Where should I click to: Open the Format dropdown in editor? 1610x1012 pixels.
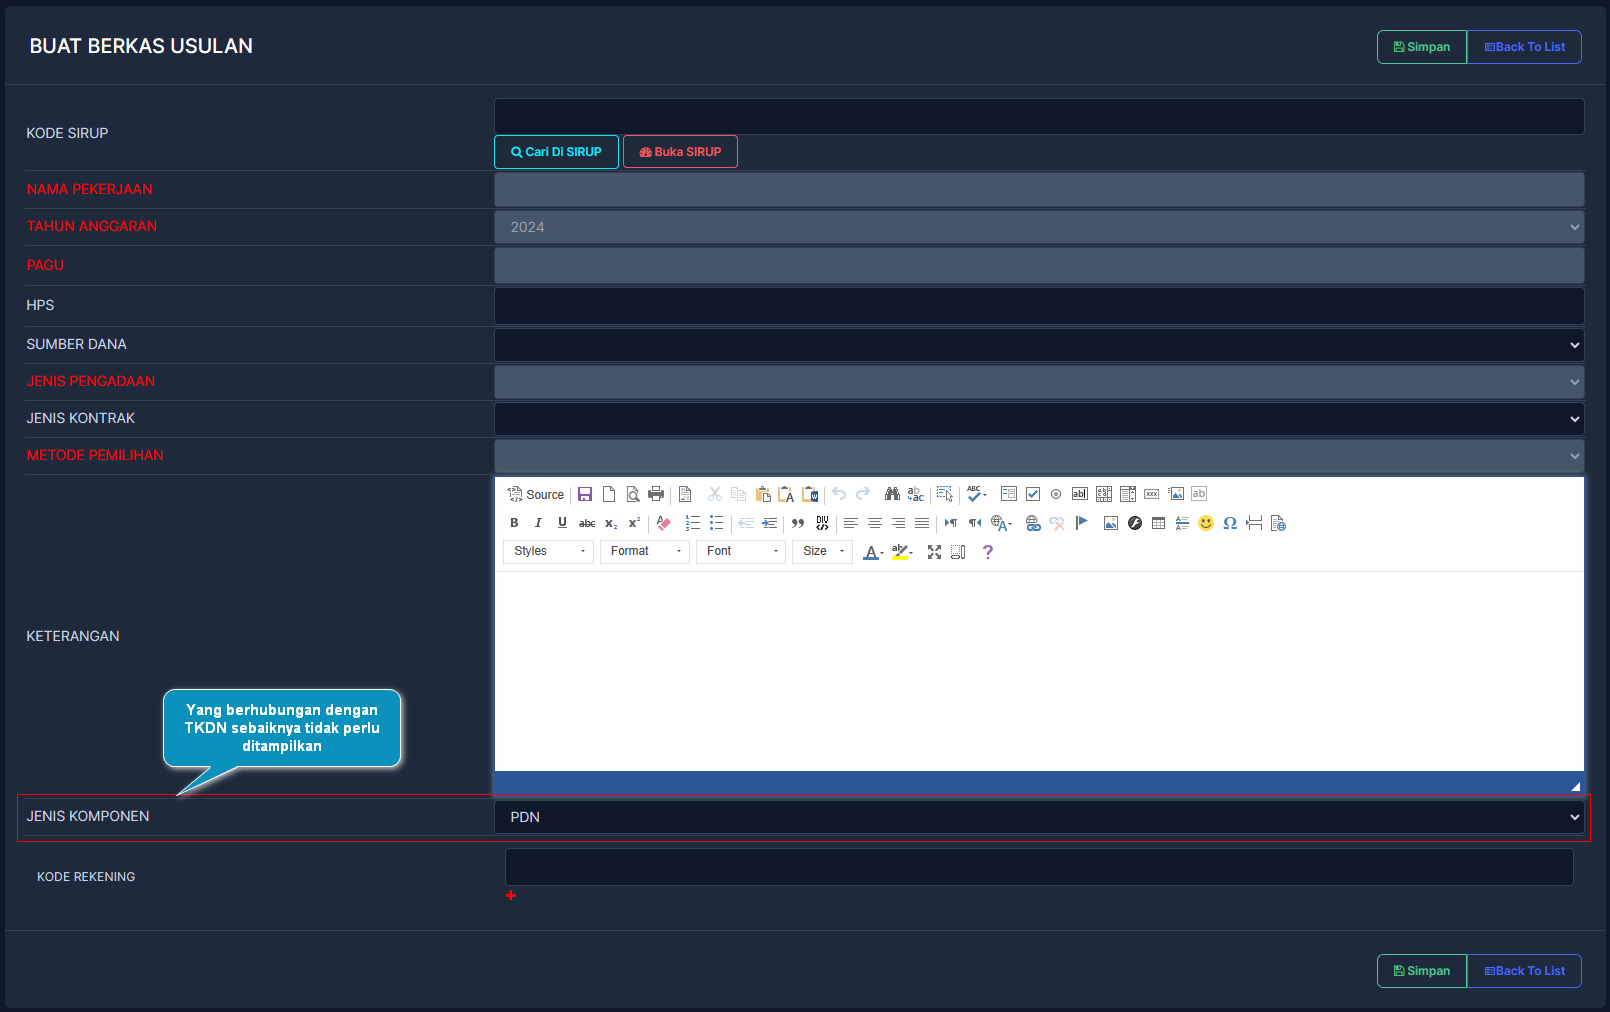tap(645, 551)
